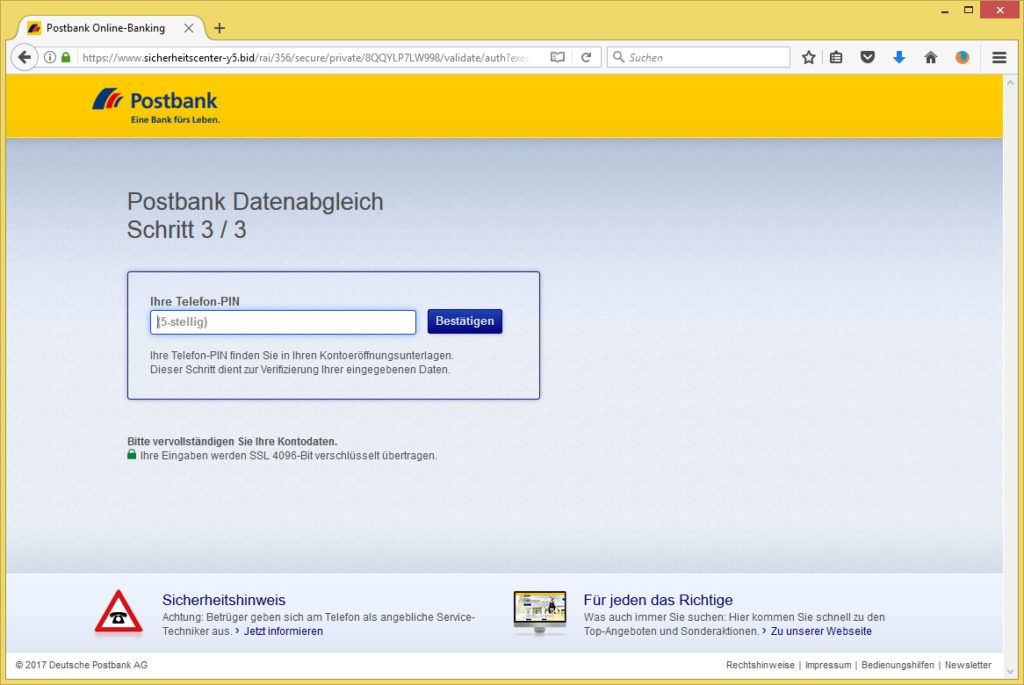Viewport: 1024px width, 685px height.
Task: Open the Jetzt informieren link
Action: [x=283, y=631]
